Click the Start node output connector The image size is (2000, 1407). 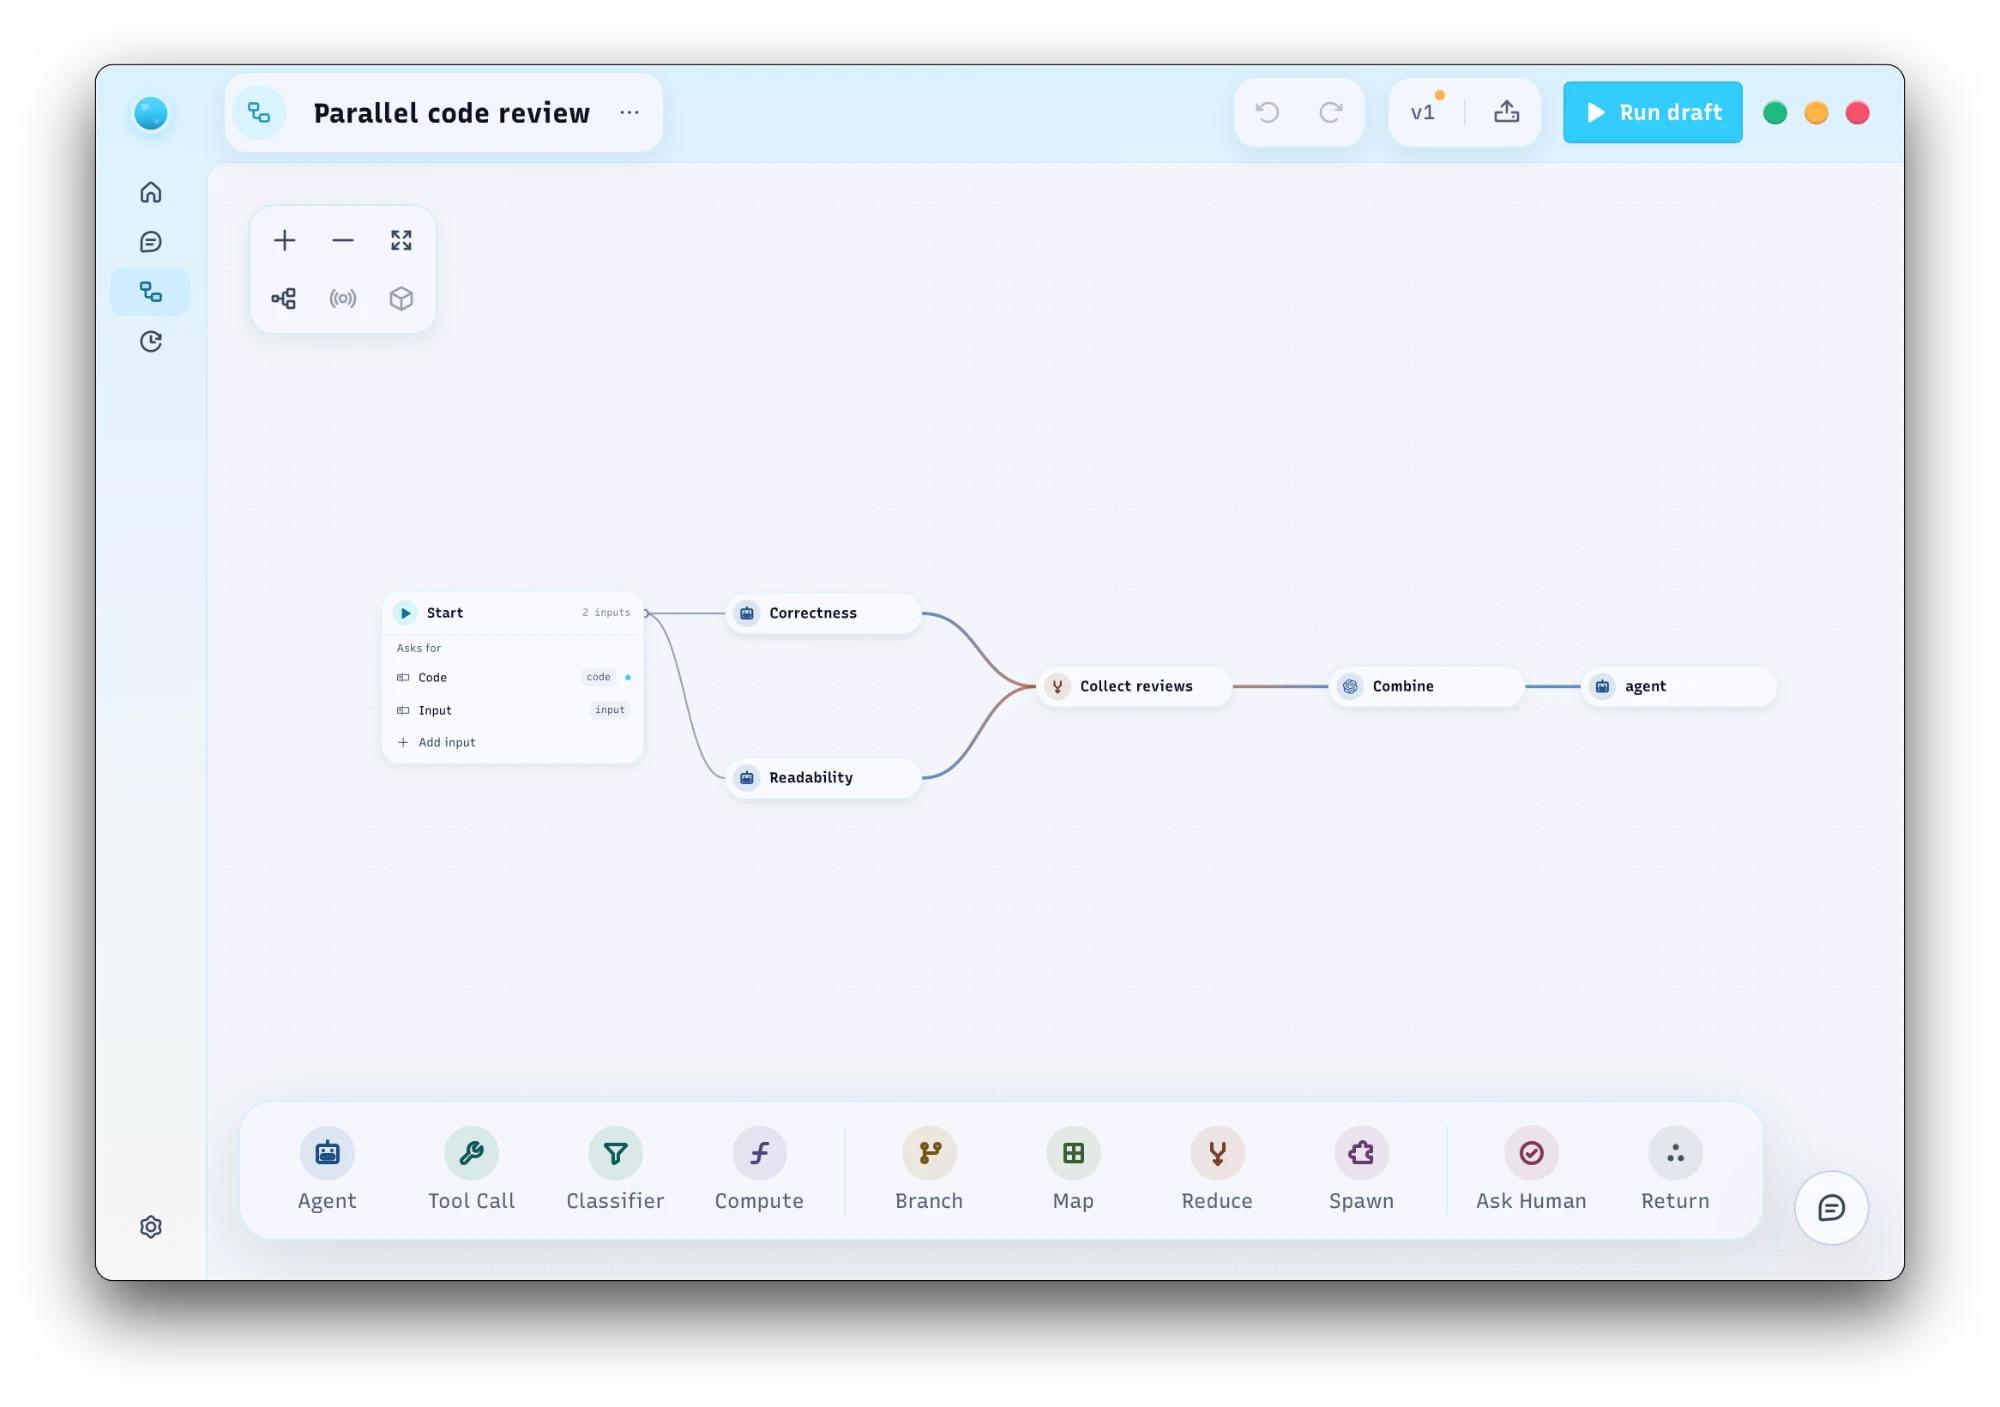[647, 613]
